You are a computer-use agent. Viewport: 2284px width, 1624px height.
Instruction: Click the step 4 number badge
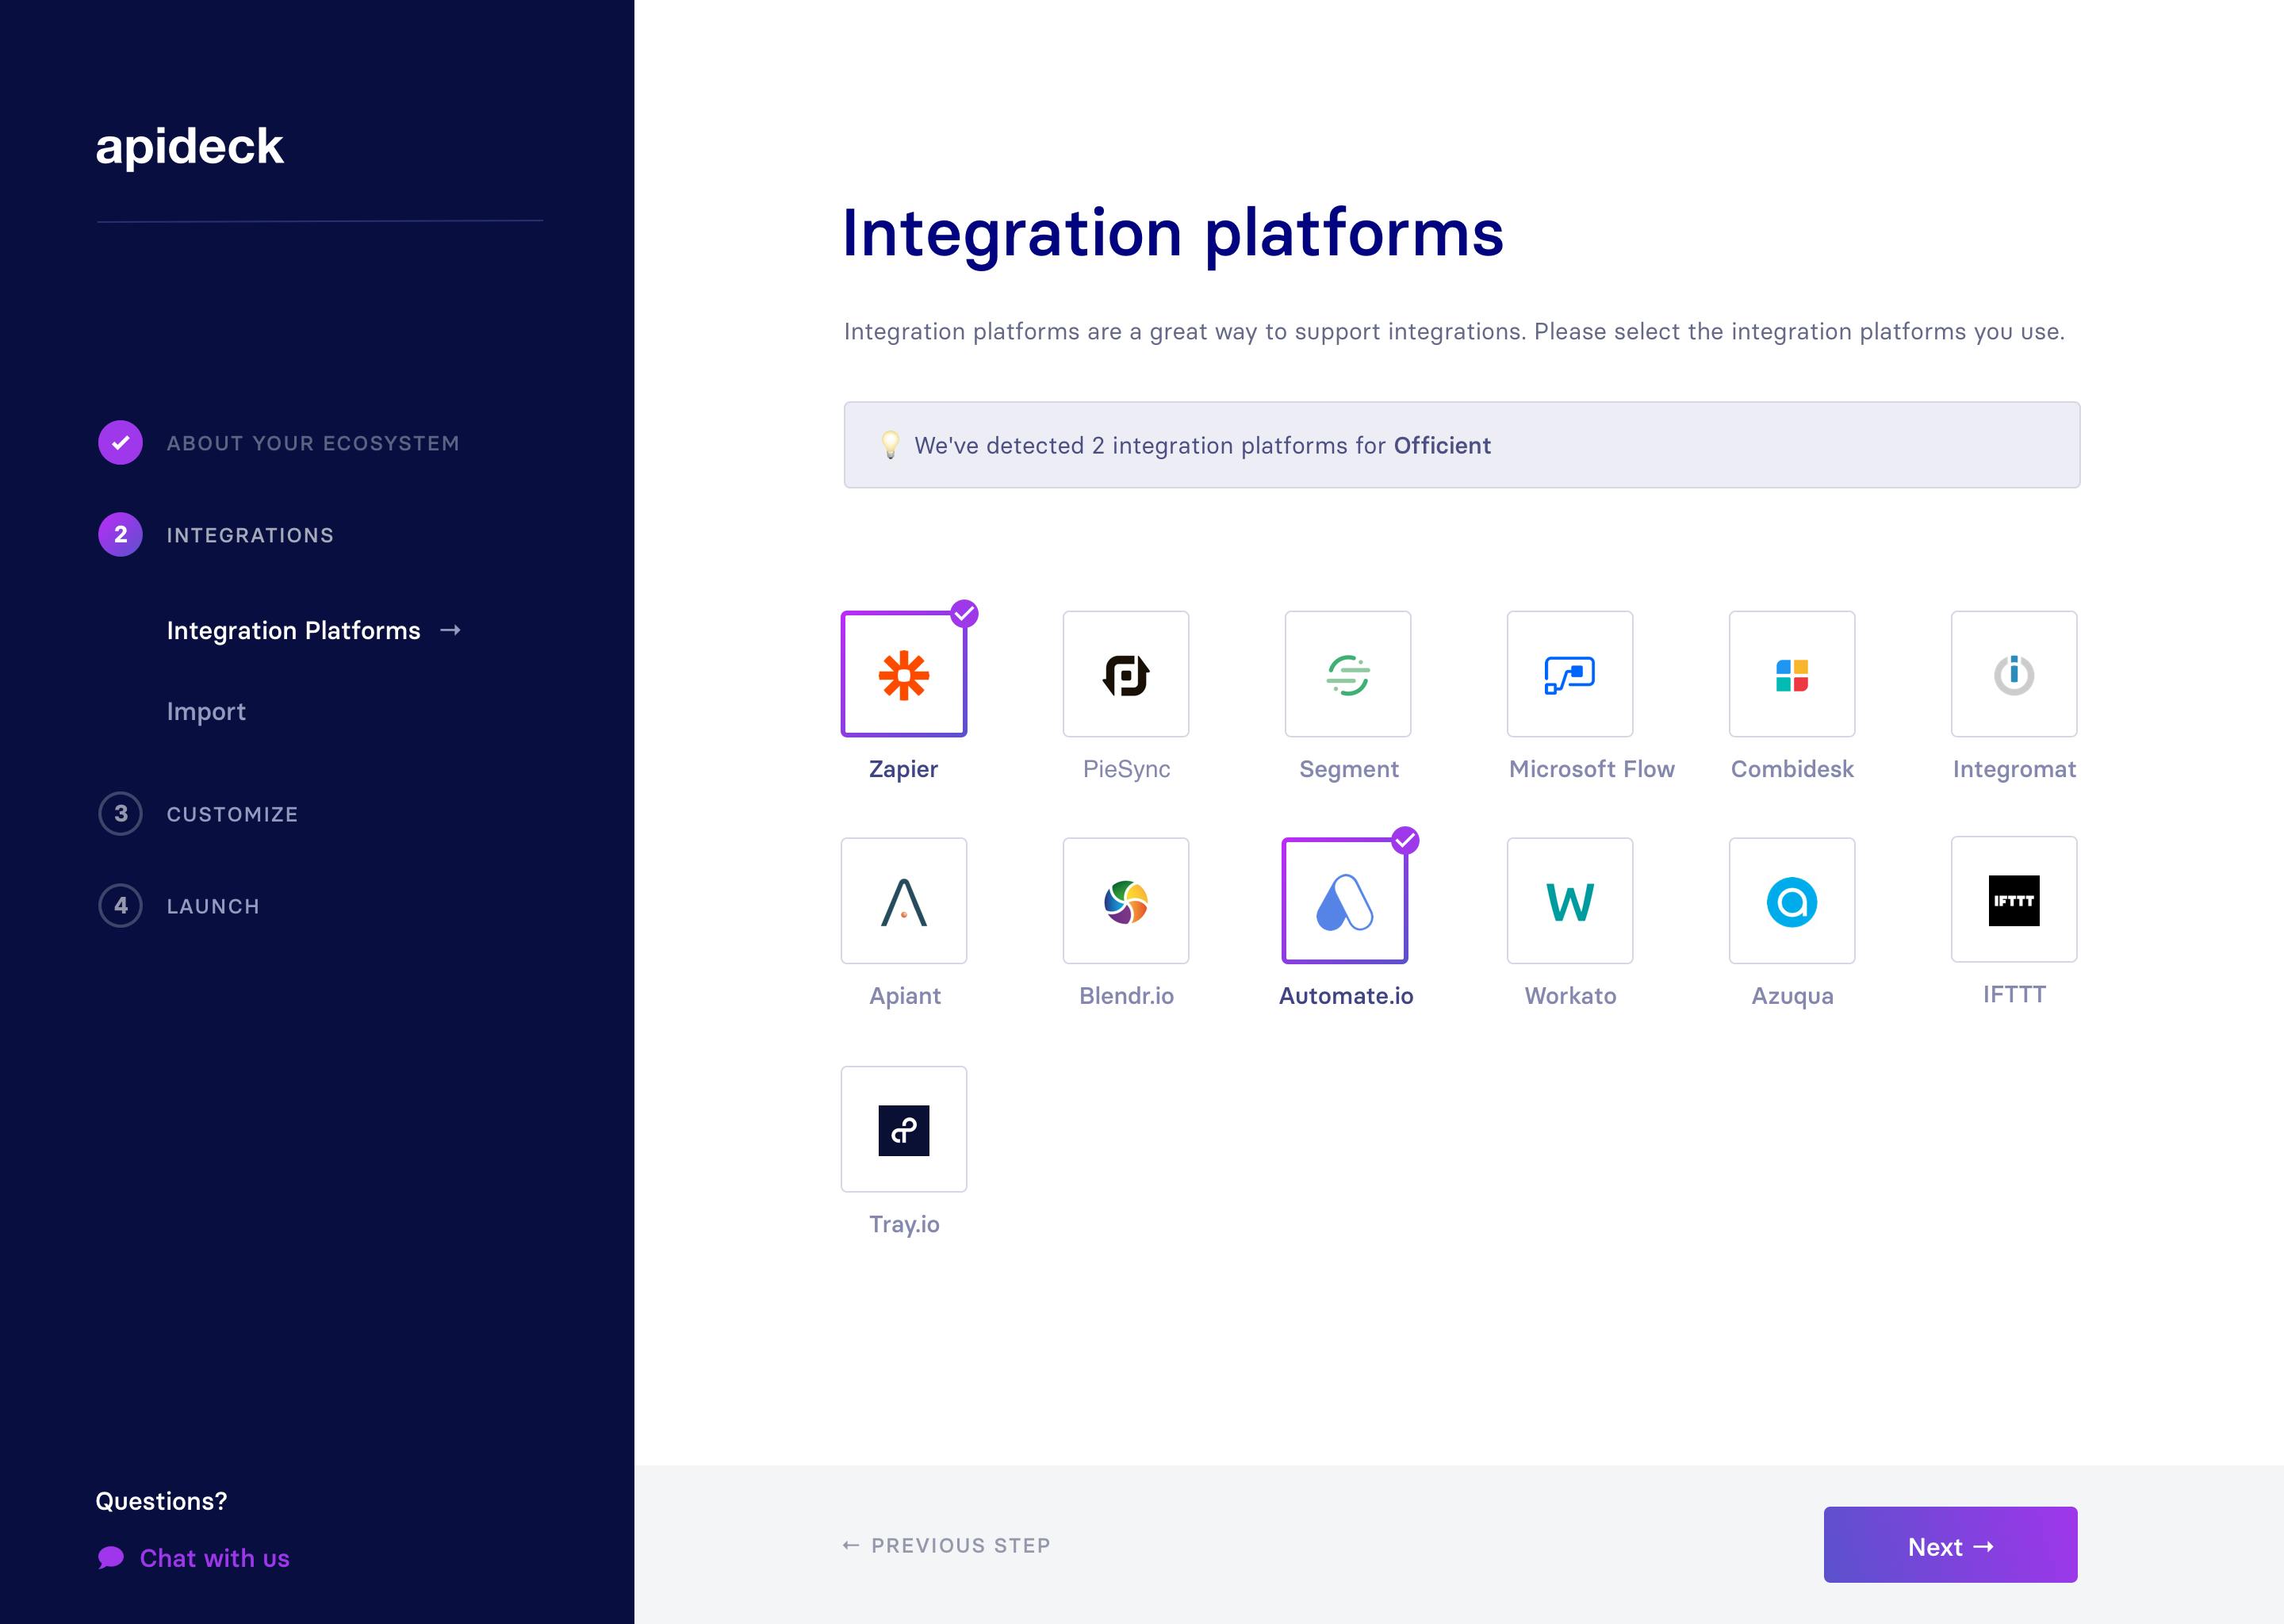[x=120, y=906]
